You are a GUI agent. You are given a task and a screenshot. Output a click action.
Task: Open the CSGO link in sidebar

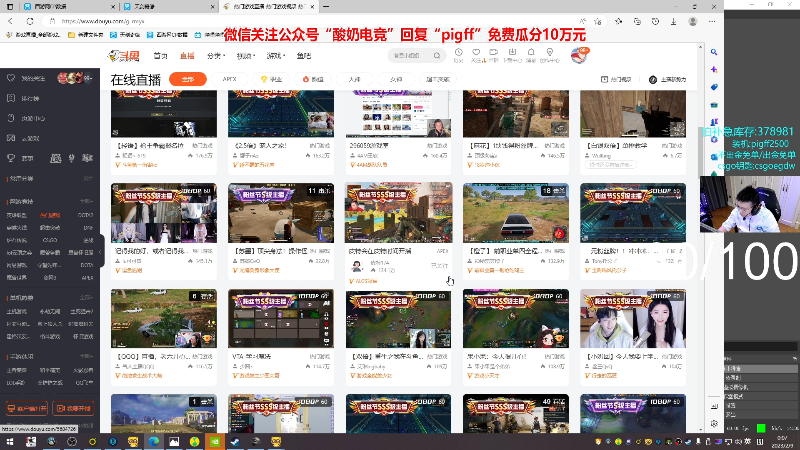coord(50,240)
